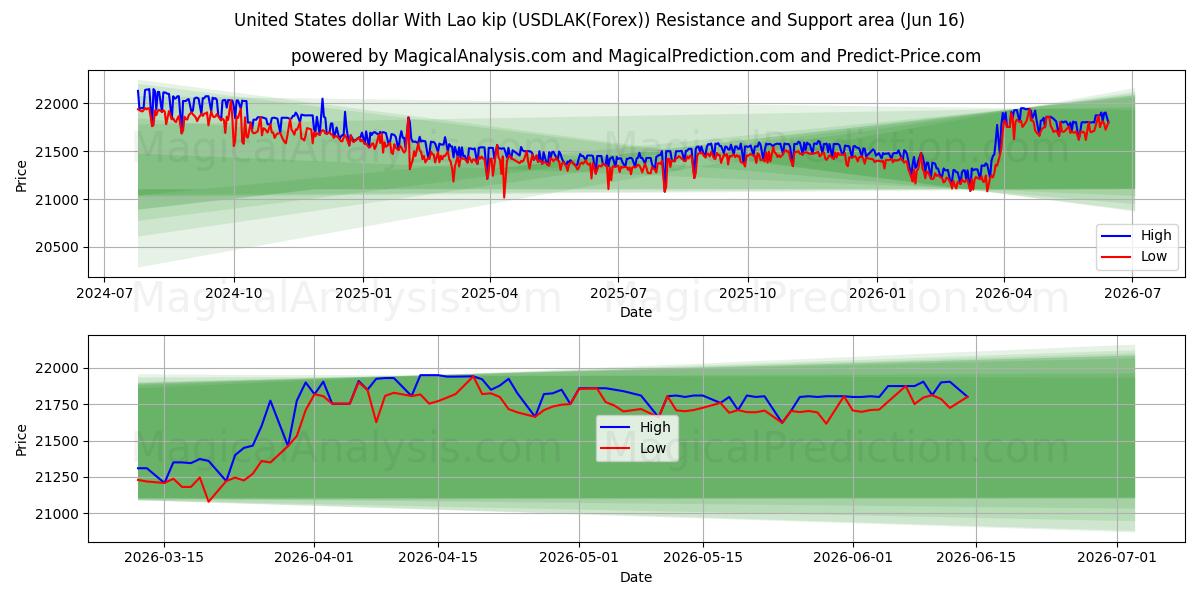
Task: Click the main chart title text
Action: (x=600, y=20)
